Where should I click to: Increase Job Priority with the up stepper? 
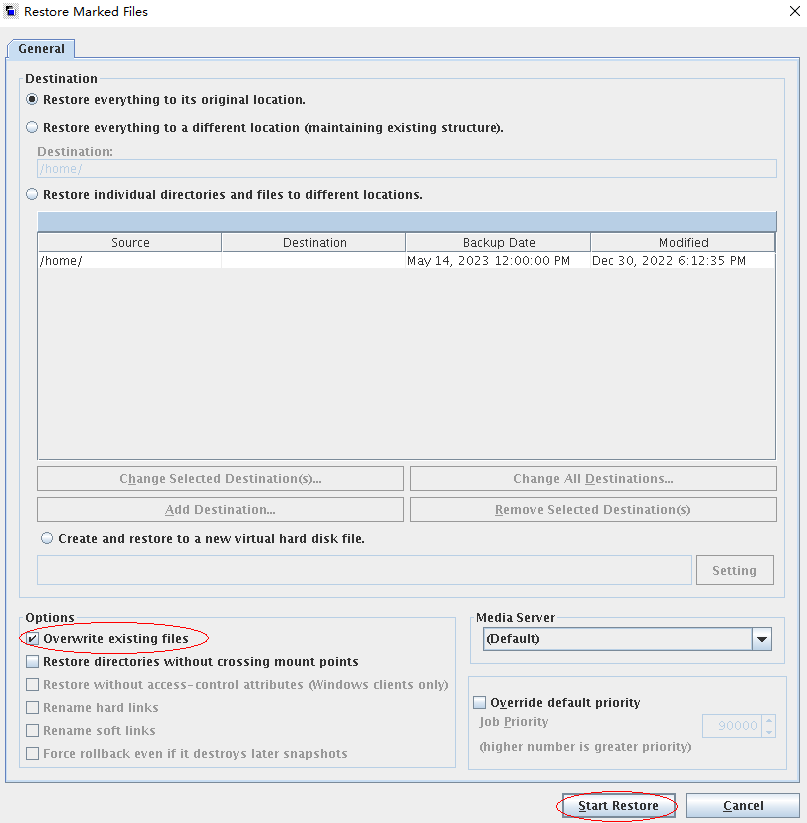pos(768,720)
